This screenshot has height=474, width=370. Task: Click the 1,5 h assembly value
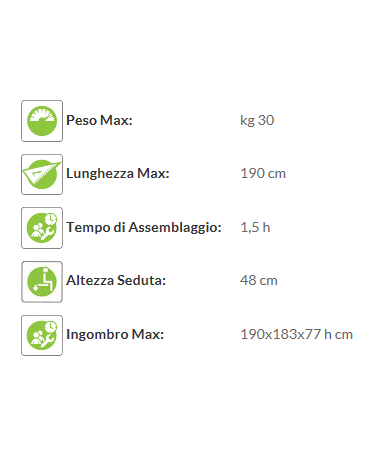click(255, 228)
